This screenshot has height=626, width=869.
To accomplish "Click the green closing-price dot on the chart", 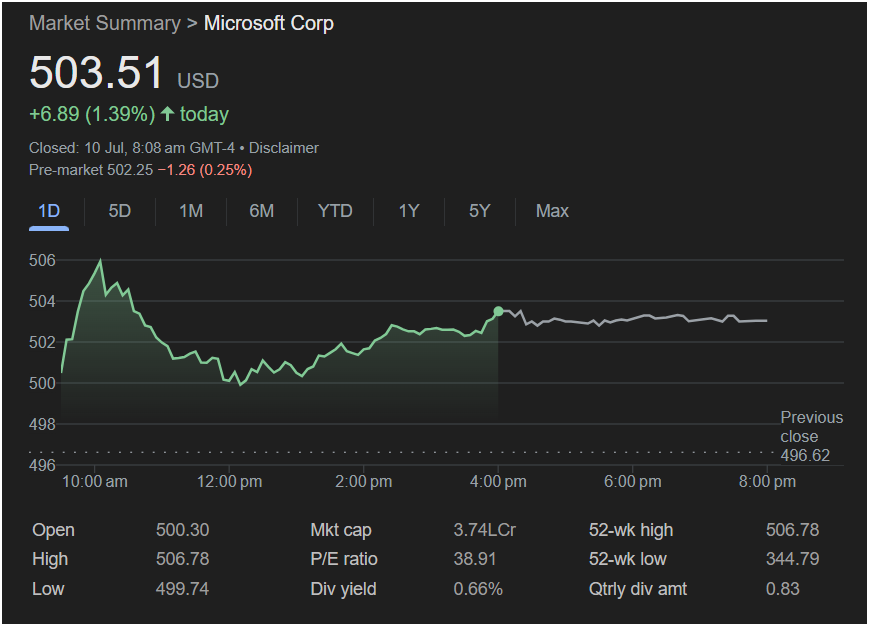I will [498, 311].
